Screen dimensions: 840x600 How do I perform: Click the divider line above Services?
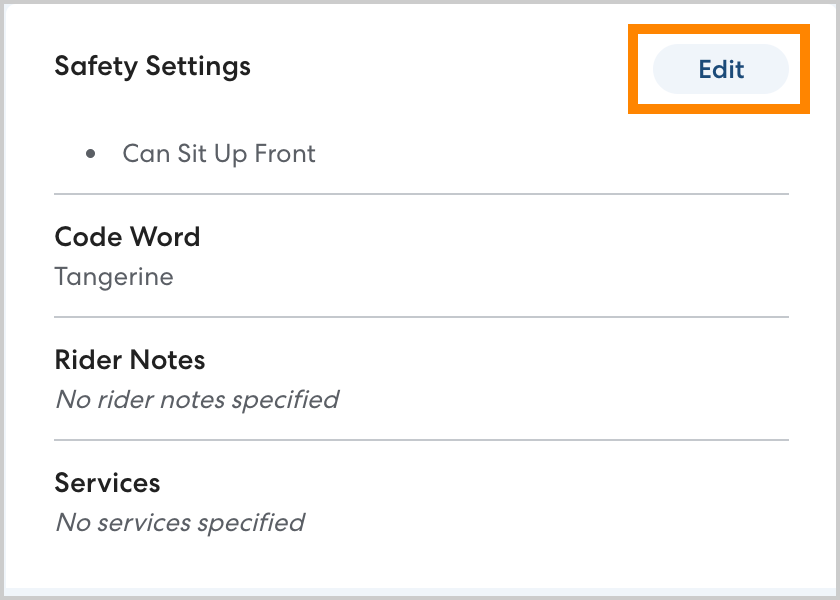pyautogui.click(x=421, y=440)
